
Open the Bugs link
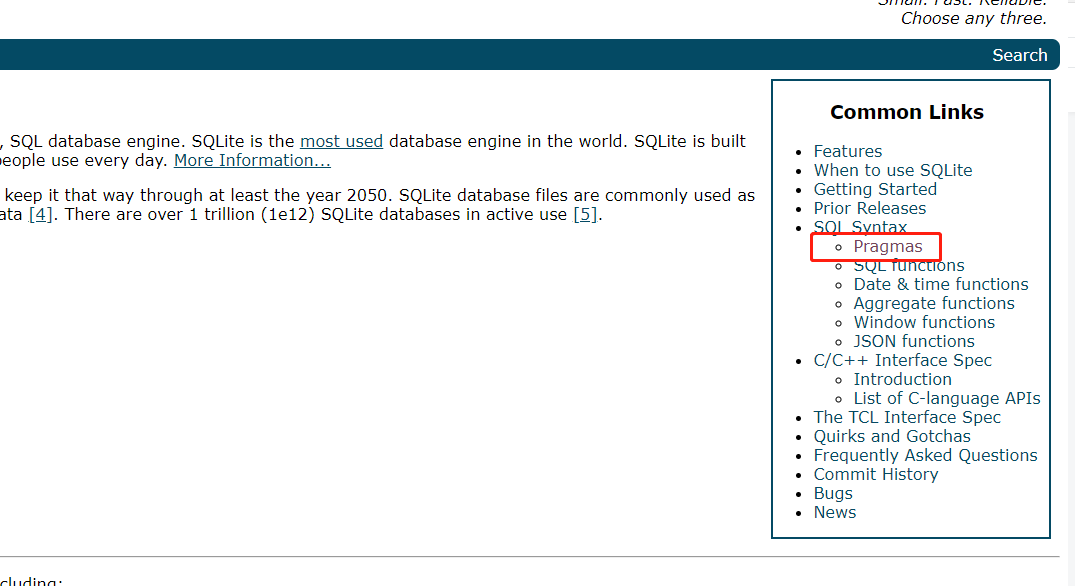[x=833, y=493]
